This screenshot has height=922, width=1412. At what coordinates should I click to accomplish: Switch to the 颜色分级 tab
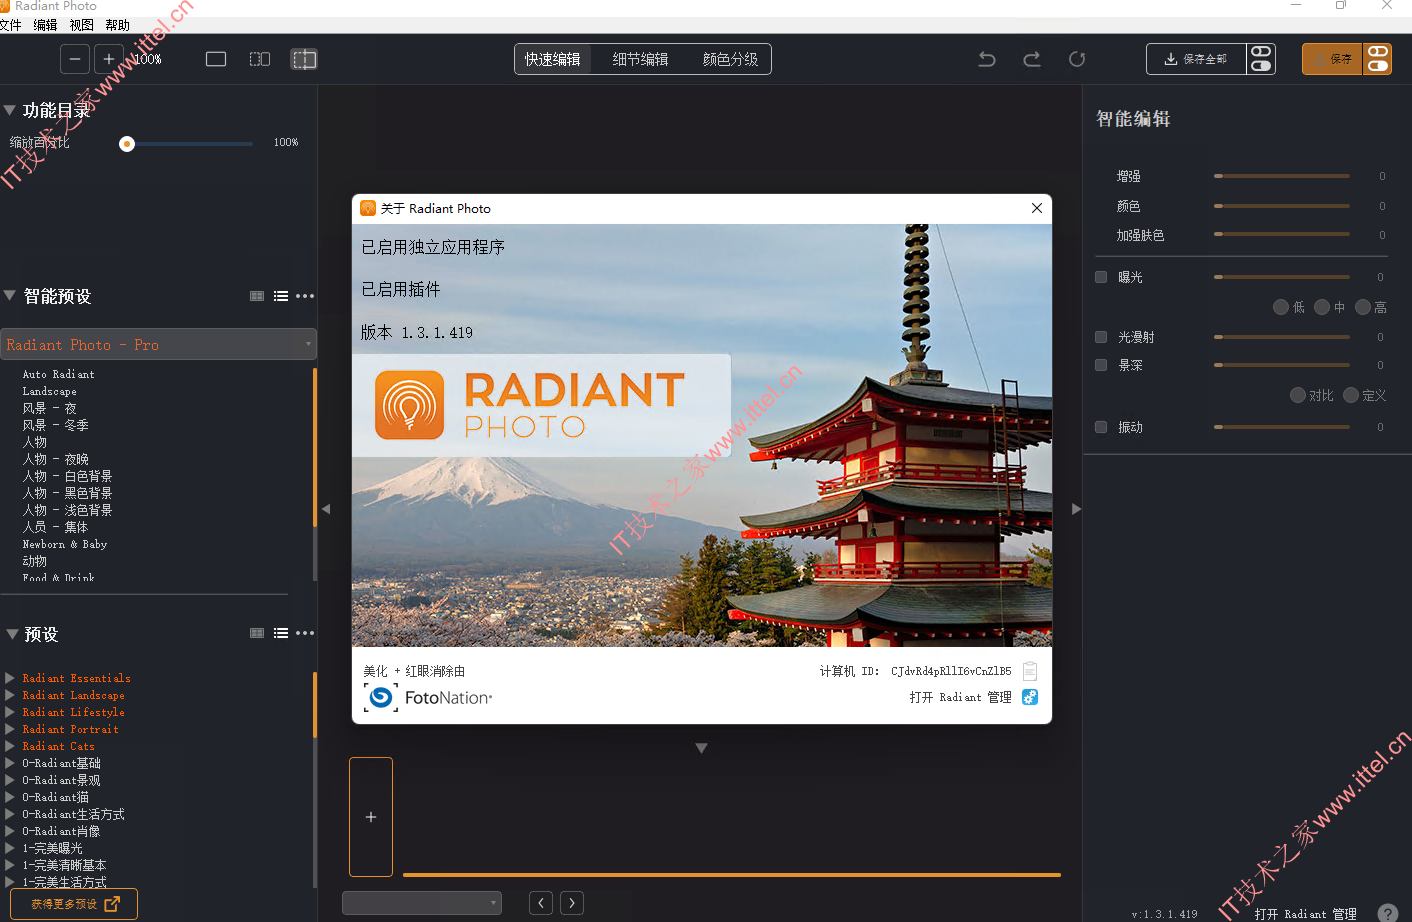coord(730,59)
